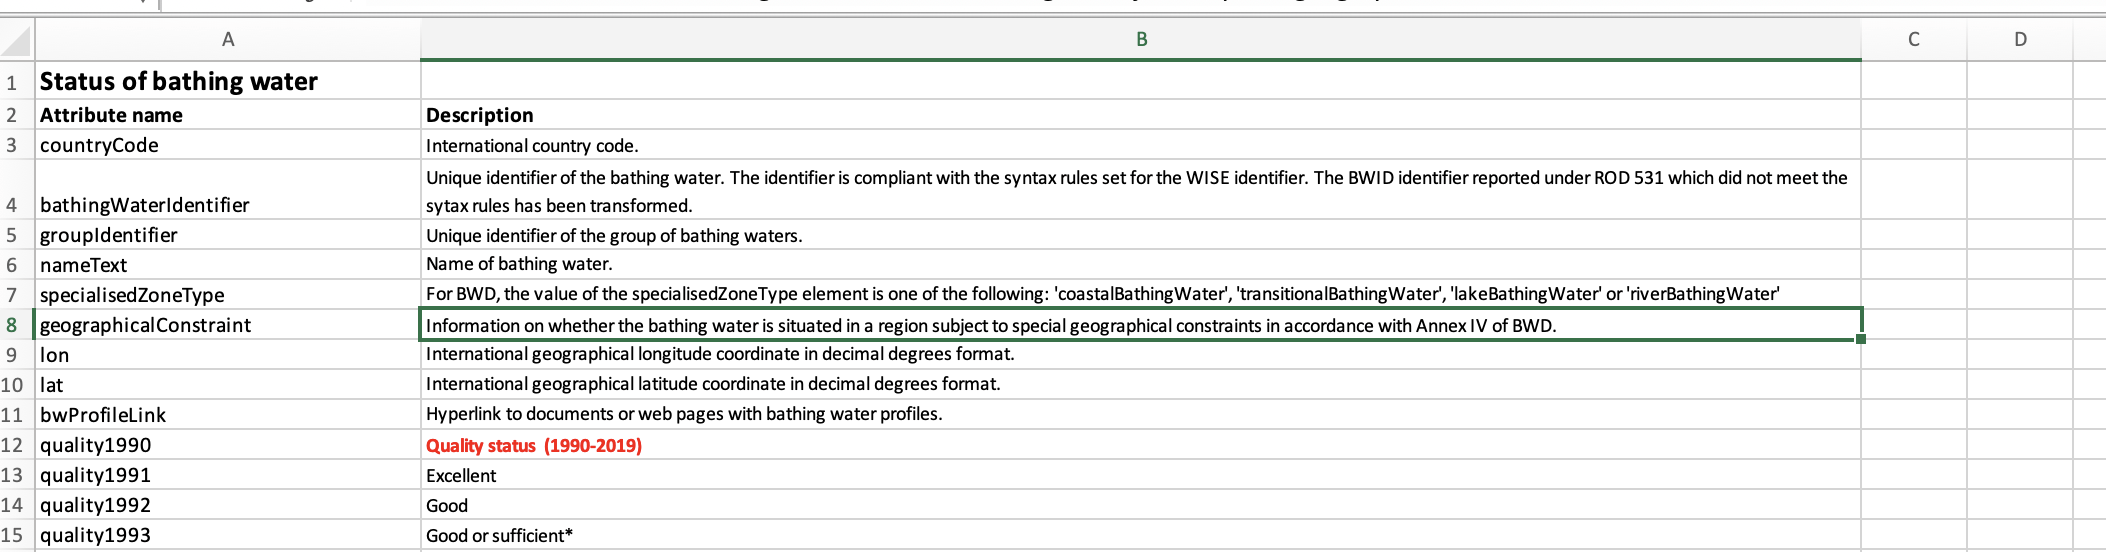Select column B by its header

[x=1141, y=40]
